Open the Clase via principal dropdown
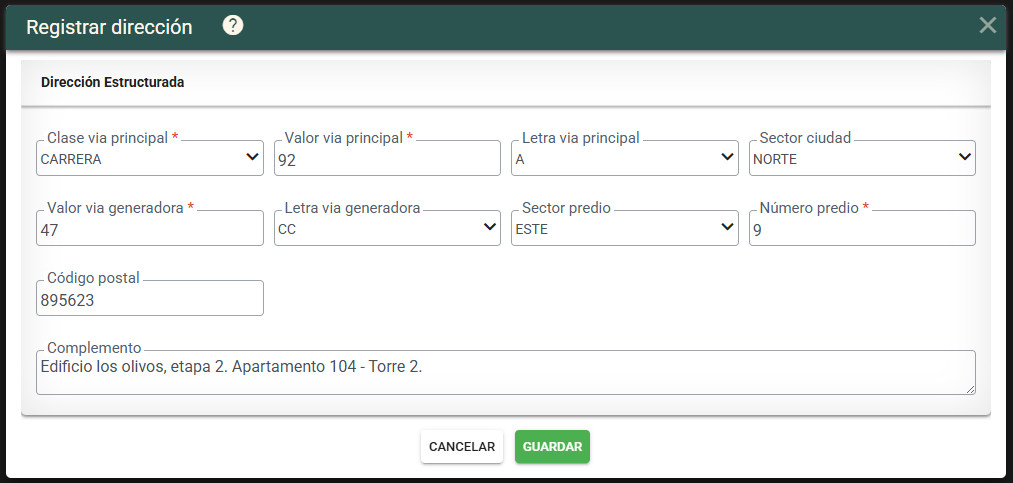 coord(150,158)
